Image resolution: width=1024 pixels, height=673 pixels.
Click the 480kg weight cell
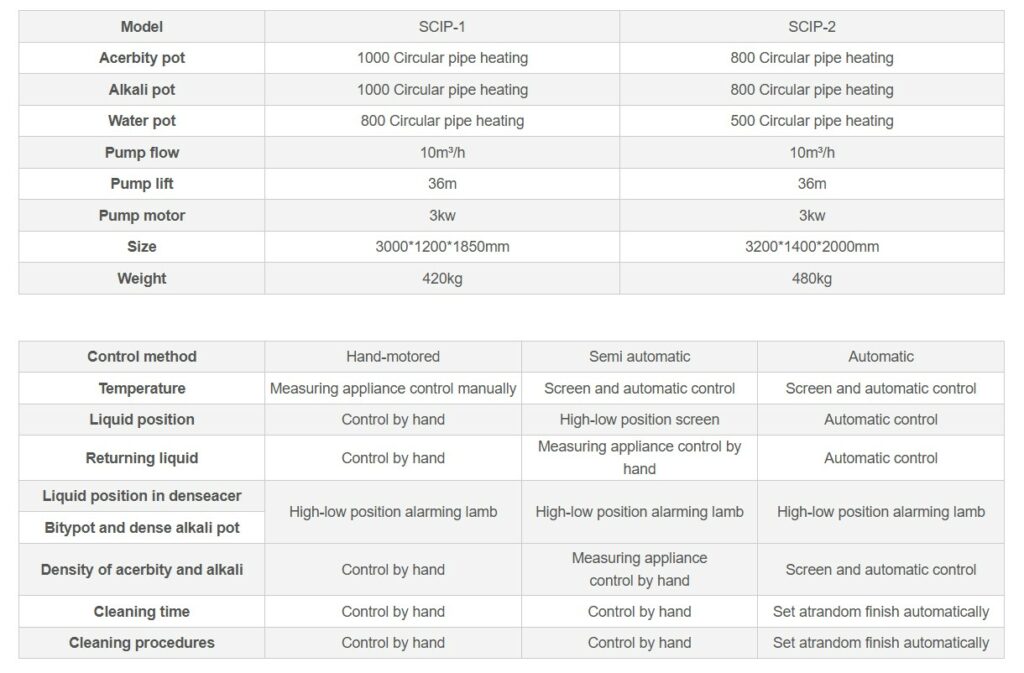click(x=812, y=279)
